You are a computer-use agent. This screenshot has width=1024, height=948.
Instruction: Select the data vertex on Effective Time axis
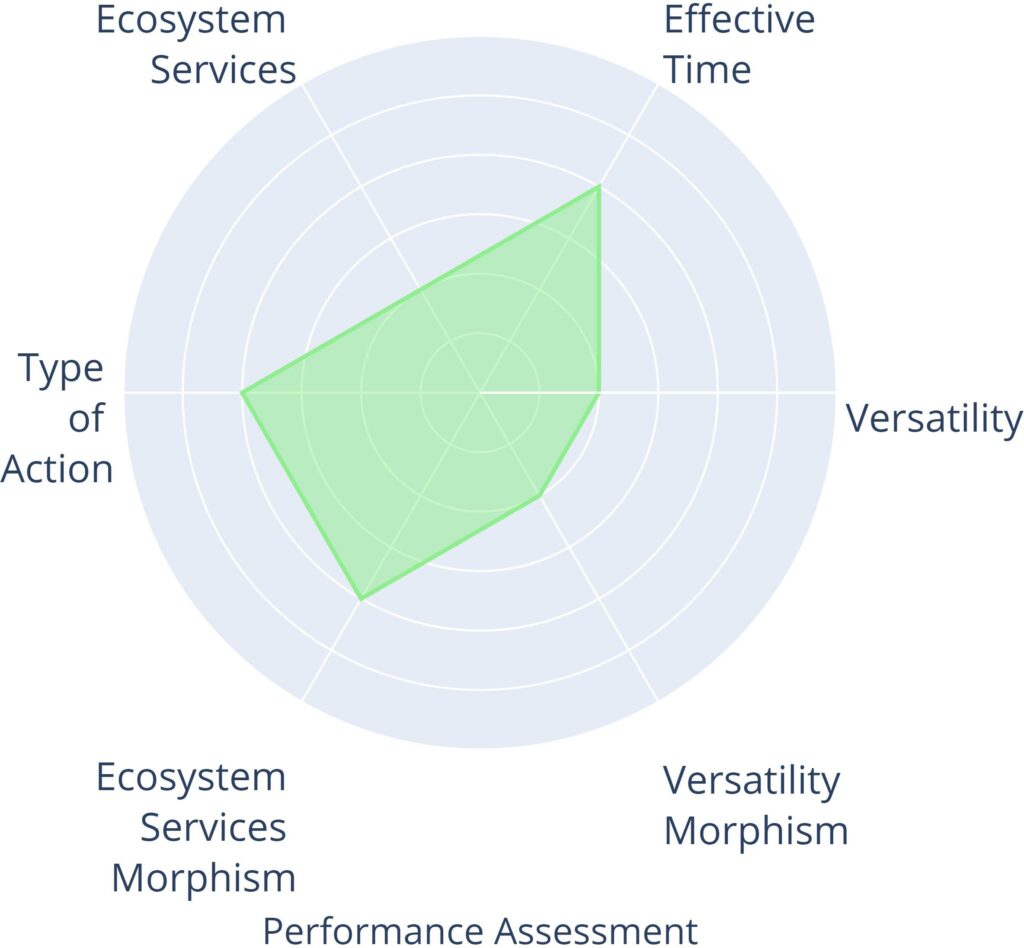pyautogui.click(x=599, y=186)
